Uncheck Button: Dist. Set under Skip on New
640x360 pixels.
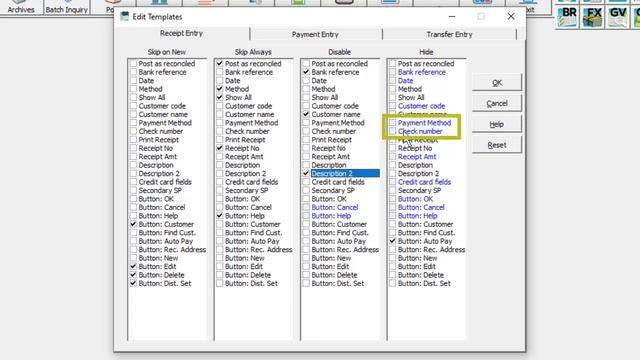click(x=133, y=283)
